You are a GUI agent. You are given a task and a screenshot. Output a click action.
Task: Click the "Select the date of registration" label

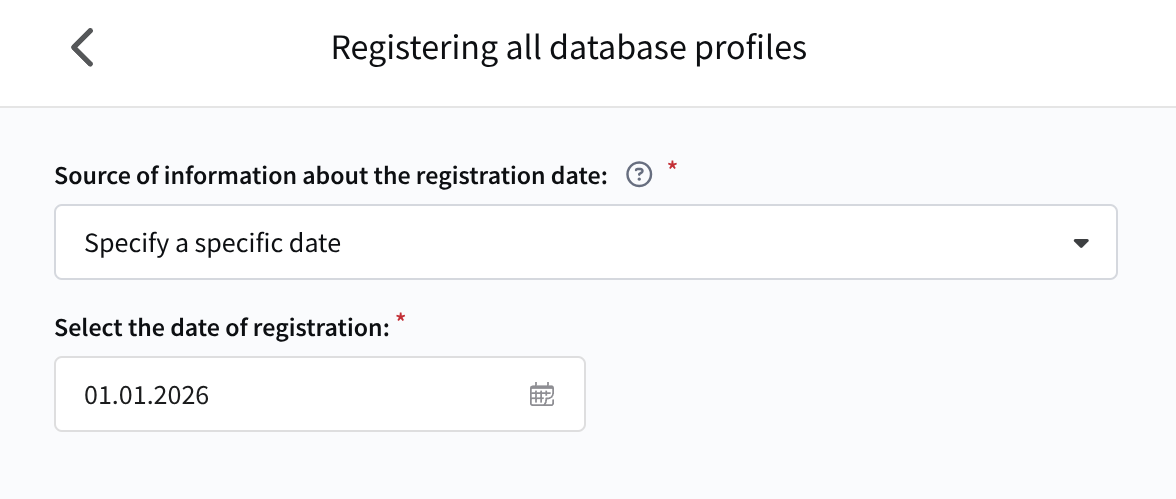[x=221, y=328]
